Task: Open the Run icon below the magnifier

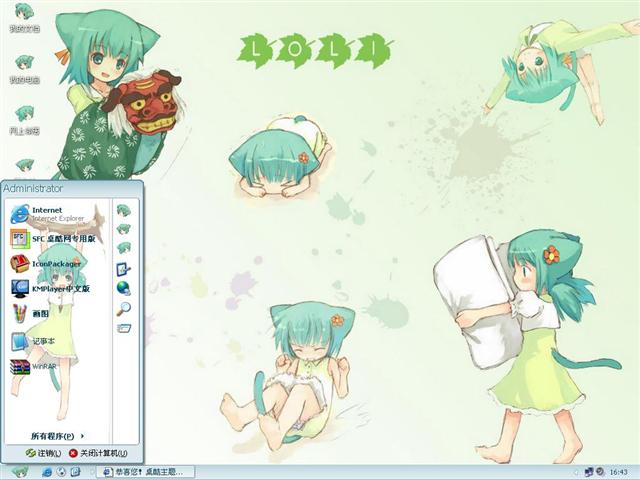Action: [124, 328]
